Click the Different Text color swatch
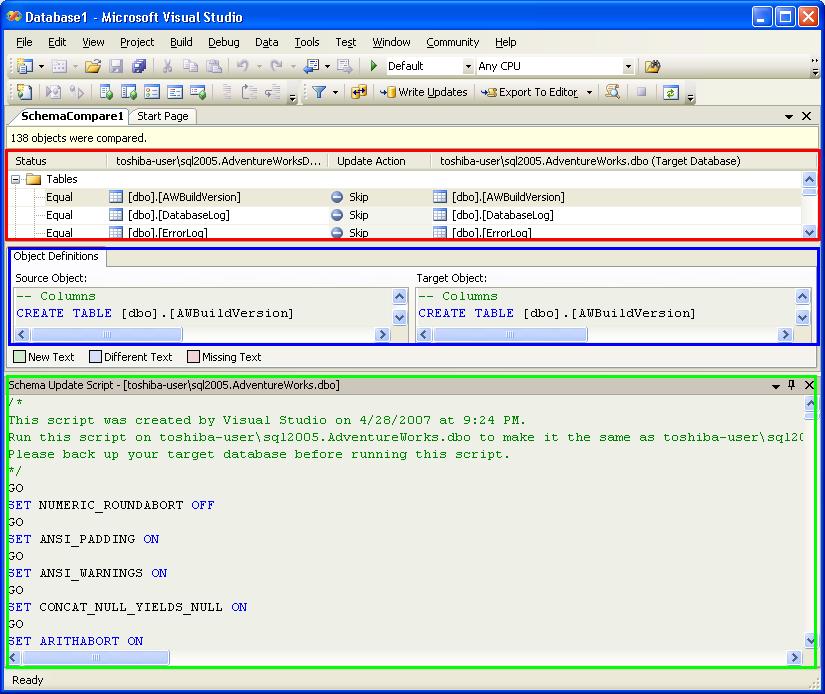825x694 pixels. (x=95, y=357)
